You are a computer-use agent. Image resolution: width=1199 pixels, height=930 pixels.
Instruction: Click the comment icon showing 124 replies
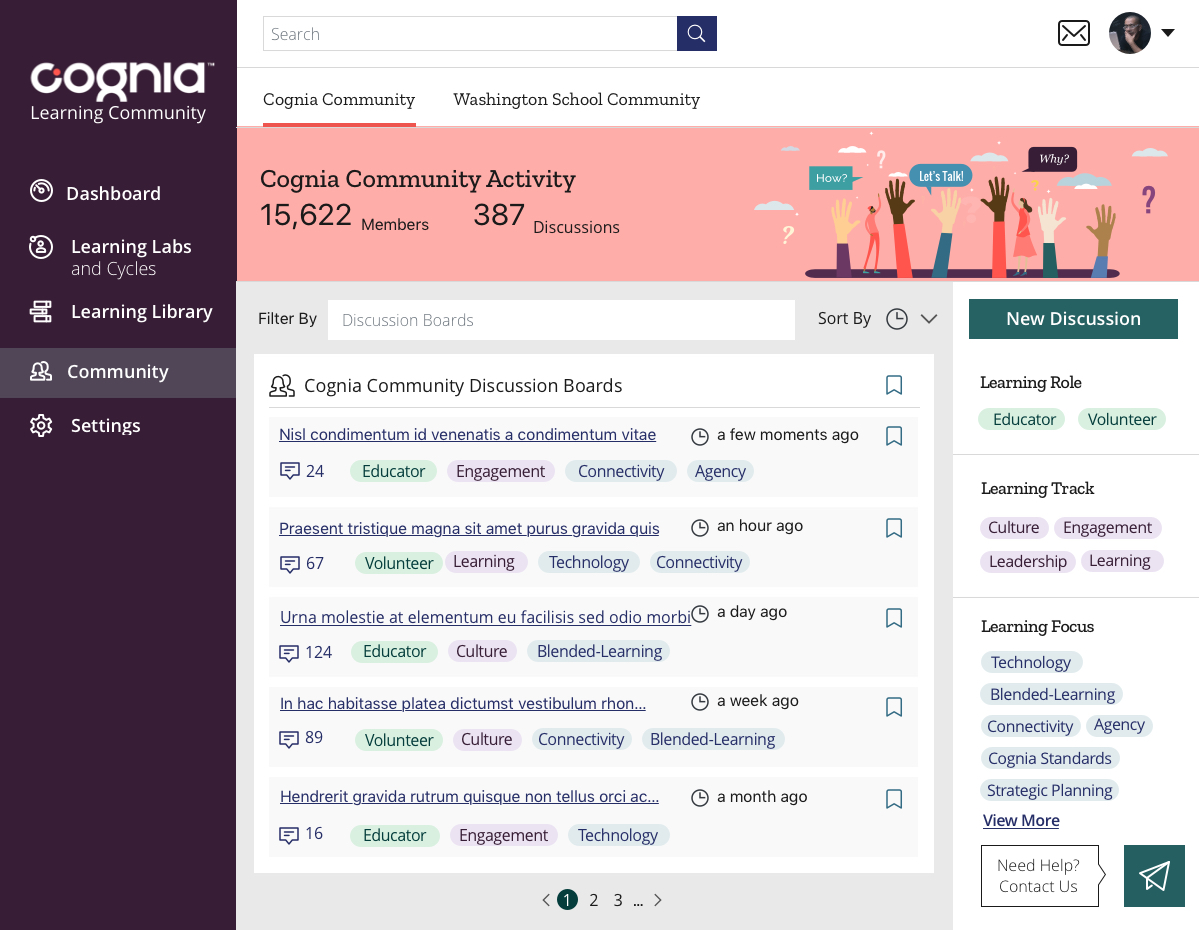pos(289,652)
